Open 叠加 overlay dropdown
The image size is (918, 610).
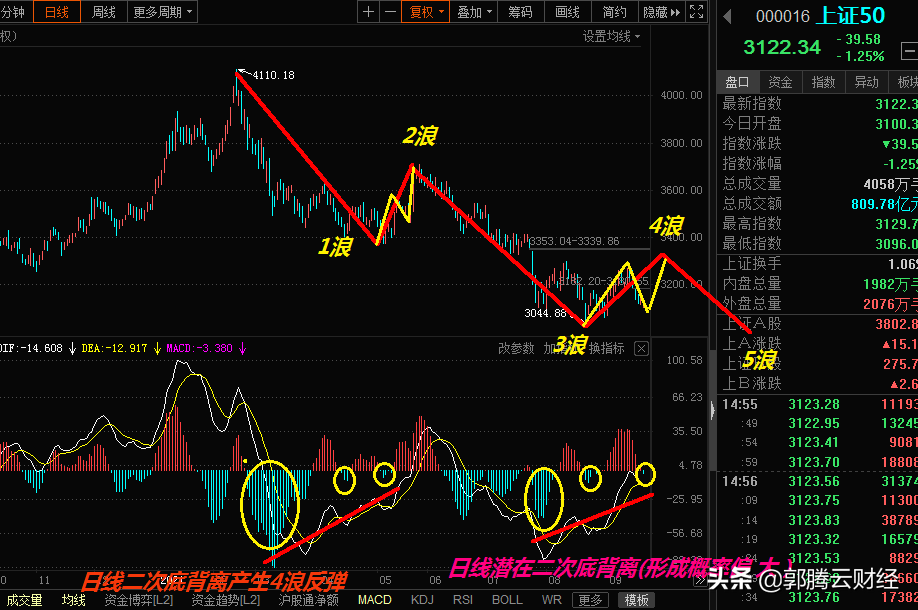tap(474, 12)
